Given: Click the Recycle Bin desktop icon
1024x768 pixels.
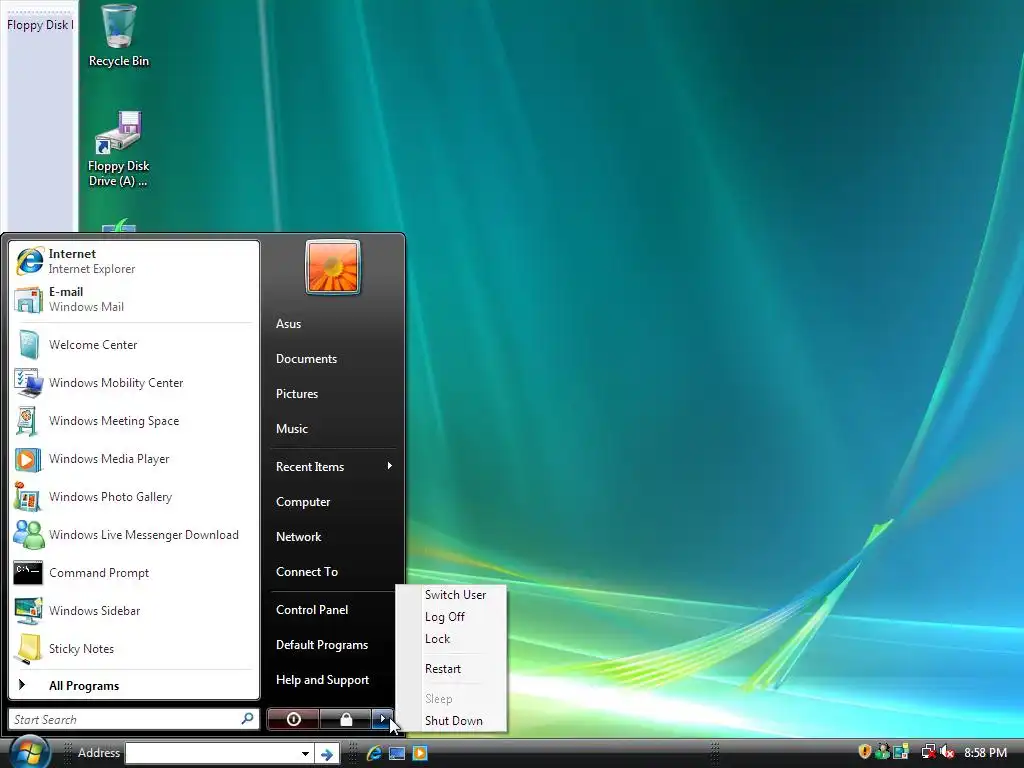Looking at the screenshot, I should coord(119,36).
